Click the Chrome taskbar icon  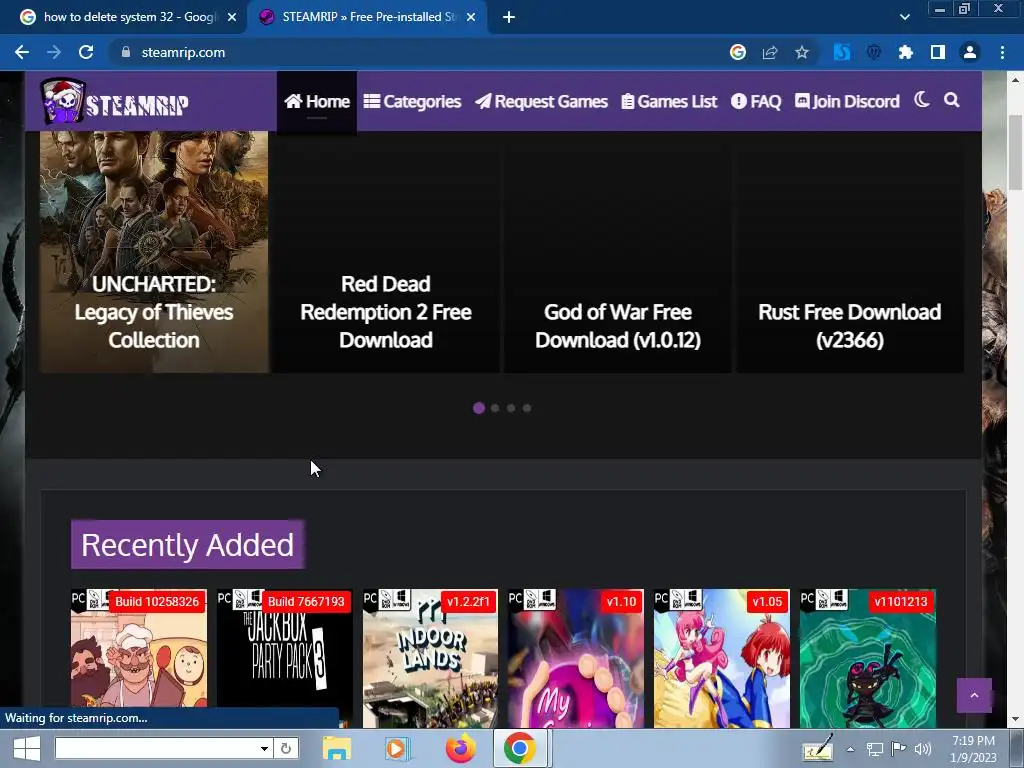tap(520, 748)
